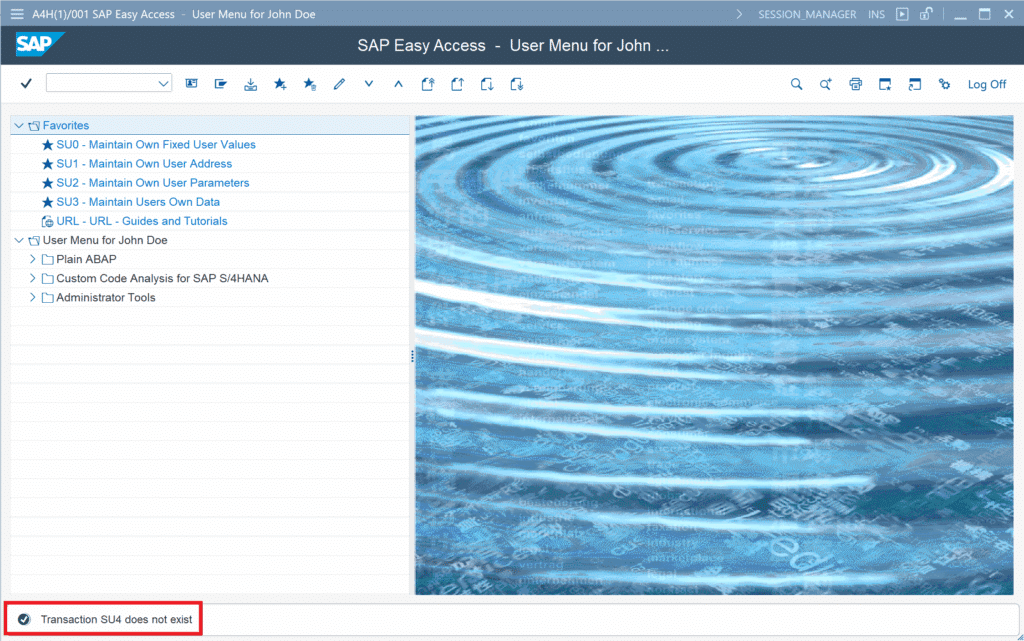Click the Delete Favorites star-trash icon
1024x641 pixels.
click(310, 84)
